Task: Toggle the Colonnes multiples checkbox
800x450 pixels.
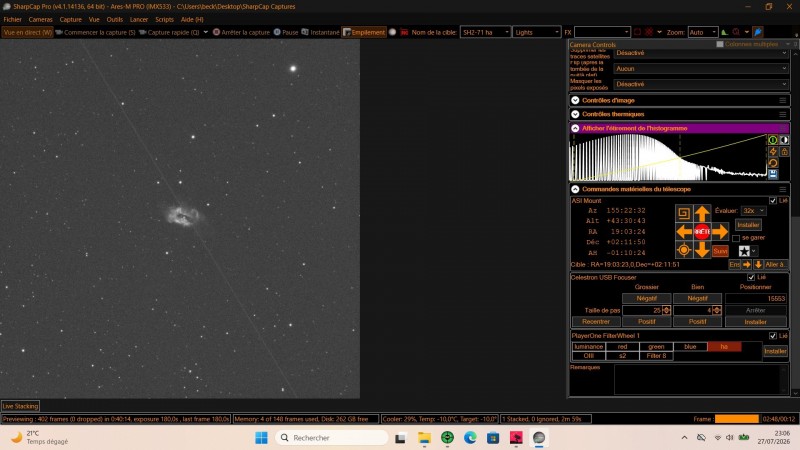Action: click(720, 44)
